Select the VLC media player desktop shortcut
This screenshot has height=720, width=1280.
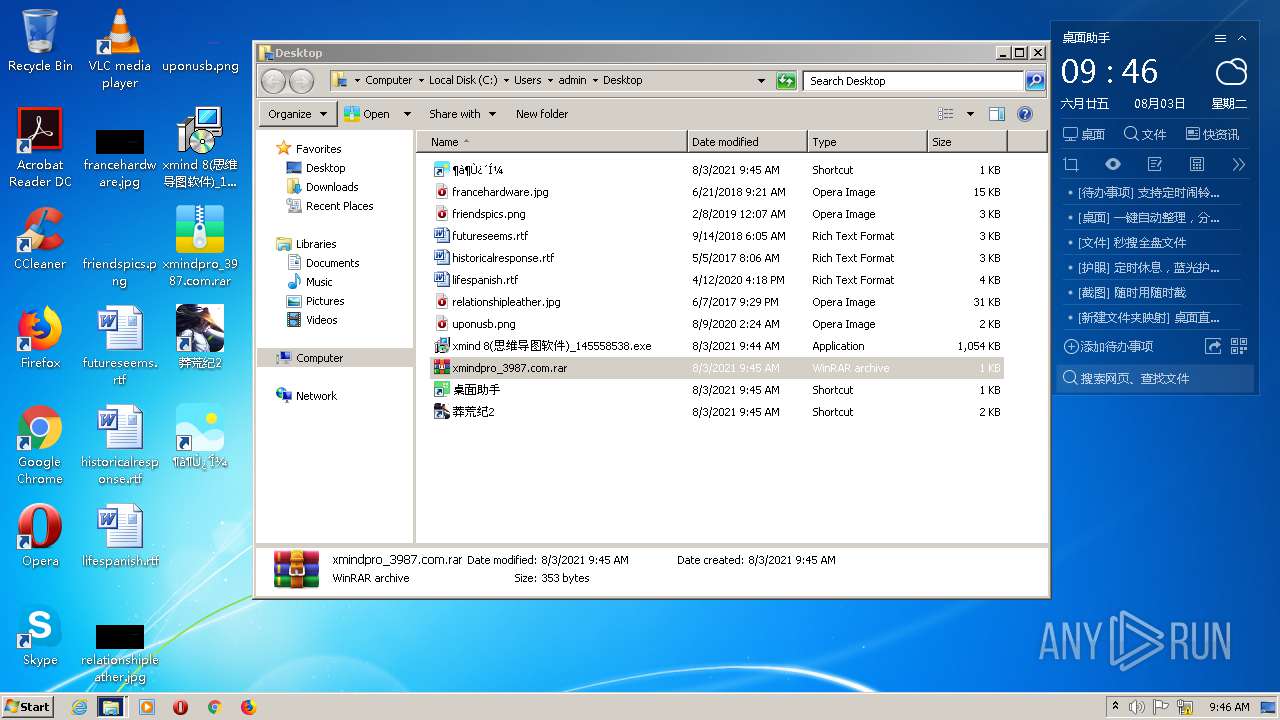pyautogui.click(x=119, y=48)
